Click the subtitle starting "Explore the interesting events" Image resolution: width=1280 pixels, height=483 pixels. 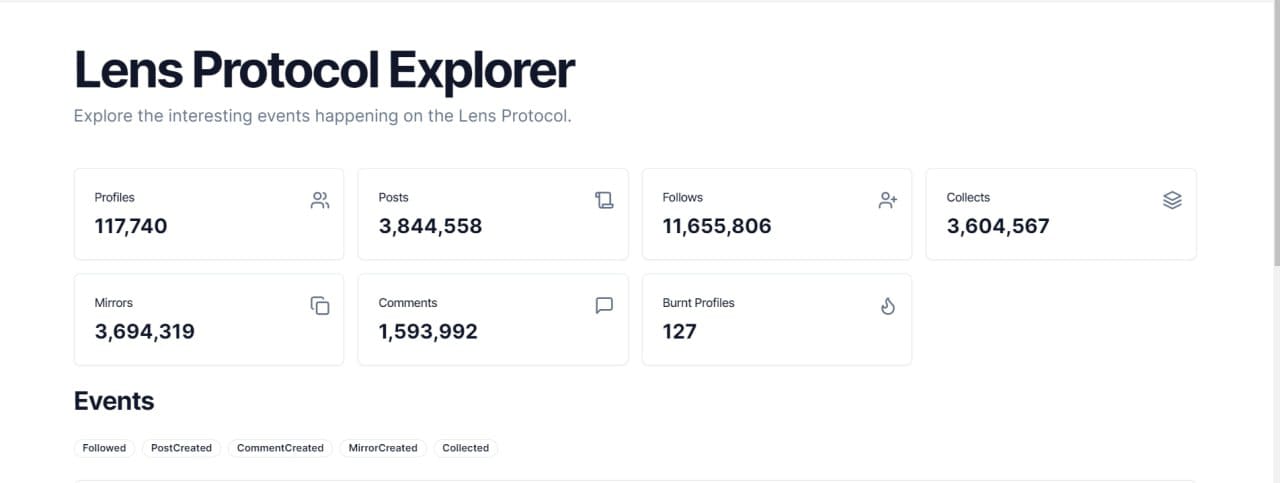(x=323, y=116)
